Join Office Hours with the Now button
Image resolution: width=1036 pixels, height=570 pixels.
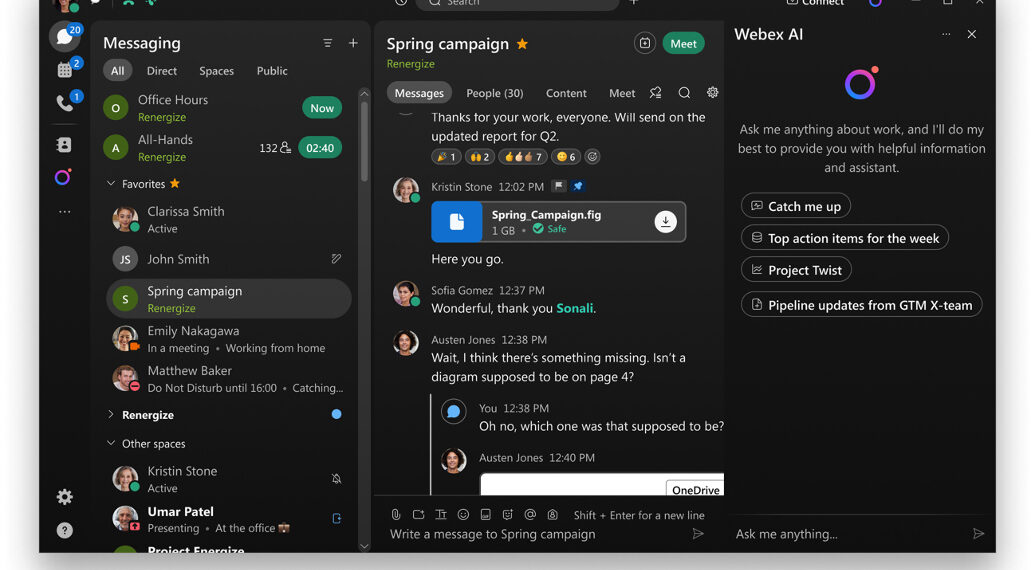(322, 108)
